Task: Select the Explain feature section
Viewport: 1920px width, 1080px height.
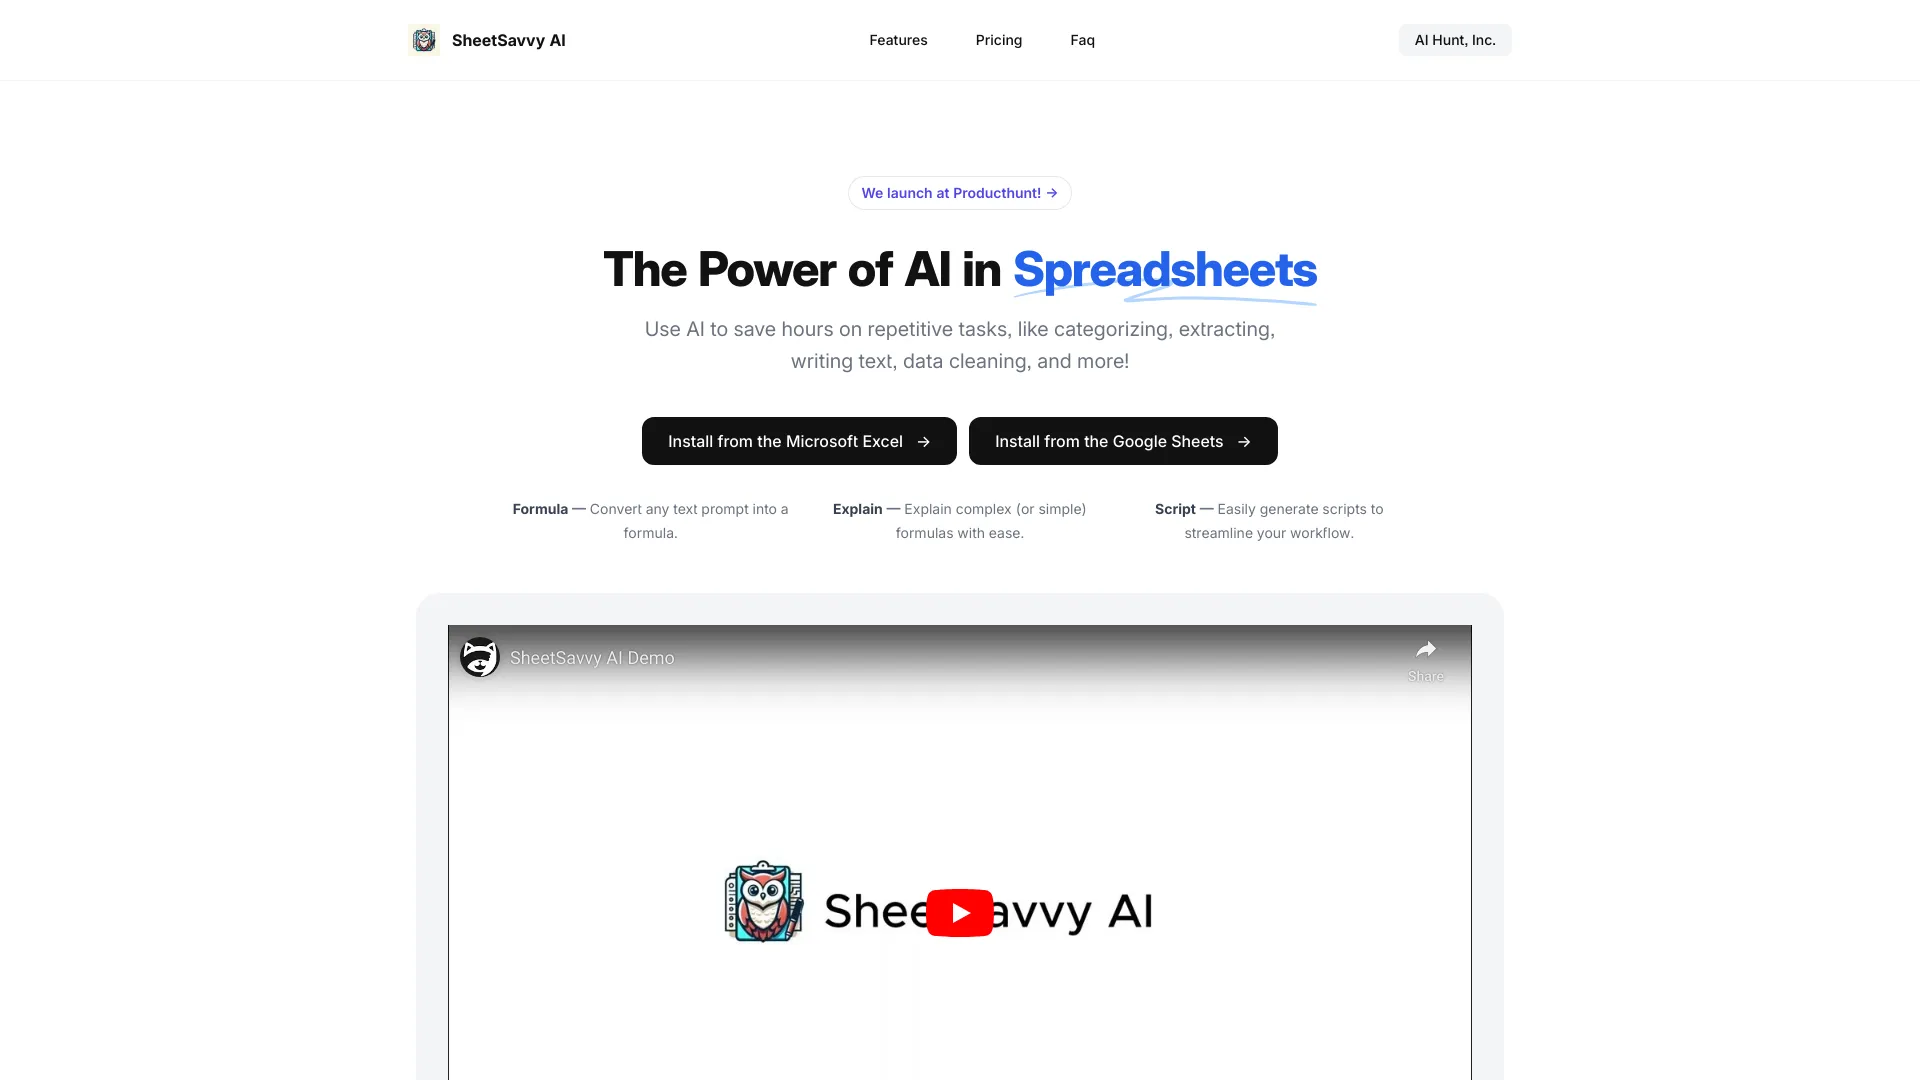Action: [959, 521]
